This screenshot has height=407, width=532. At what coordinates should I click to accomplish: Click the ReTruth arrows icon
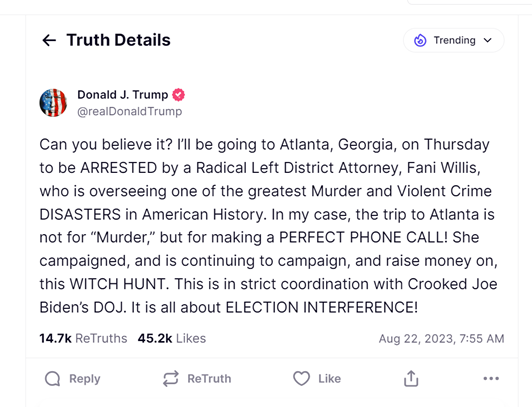tap(170, 379)
